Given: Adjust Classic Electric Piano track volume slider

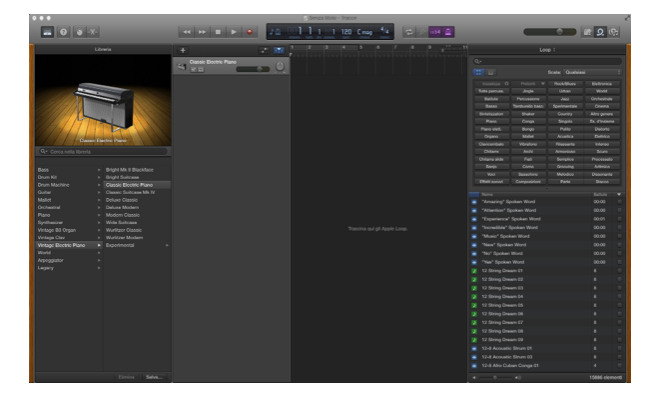Looking at the screenshot, I should (253, 69).
